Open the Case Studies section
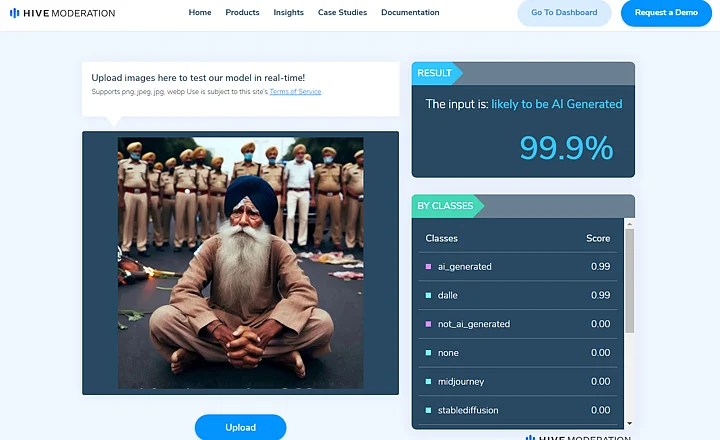Image resolution: width=720 pixels, height=440 pixels. (x=342, y=13)
